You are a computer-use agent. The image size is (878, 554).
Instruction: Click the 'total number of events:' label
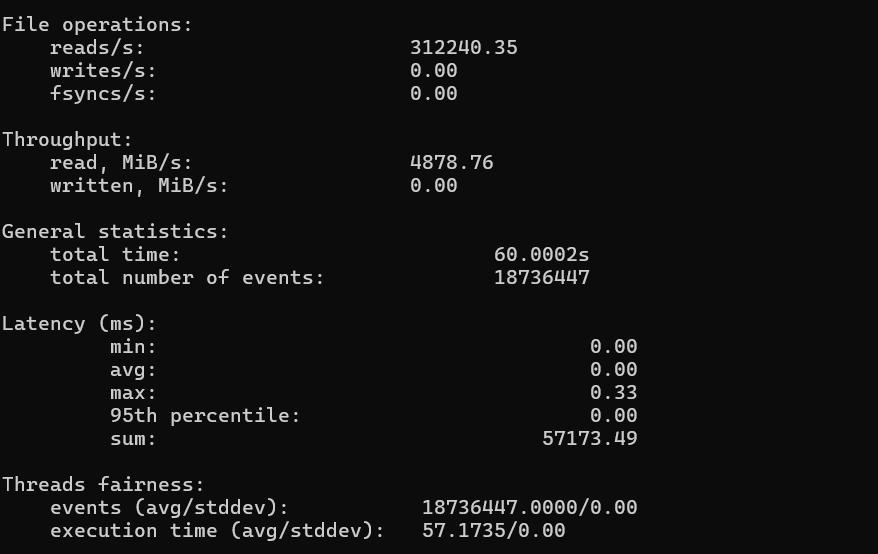[x=187, y=278]
